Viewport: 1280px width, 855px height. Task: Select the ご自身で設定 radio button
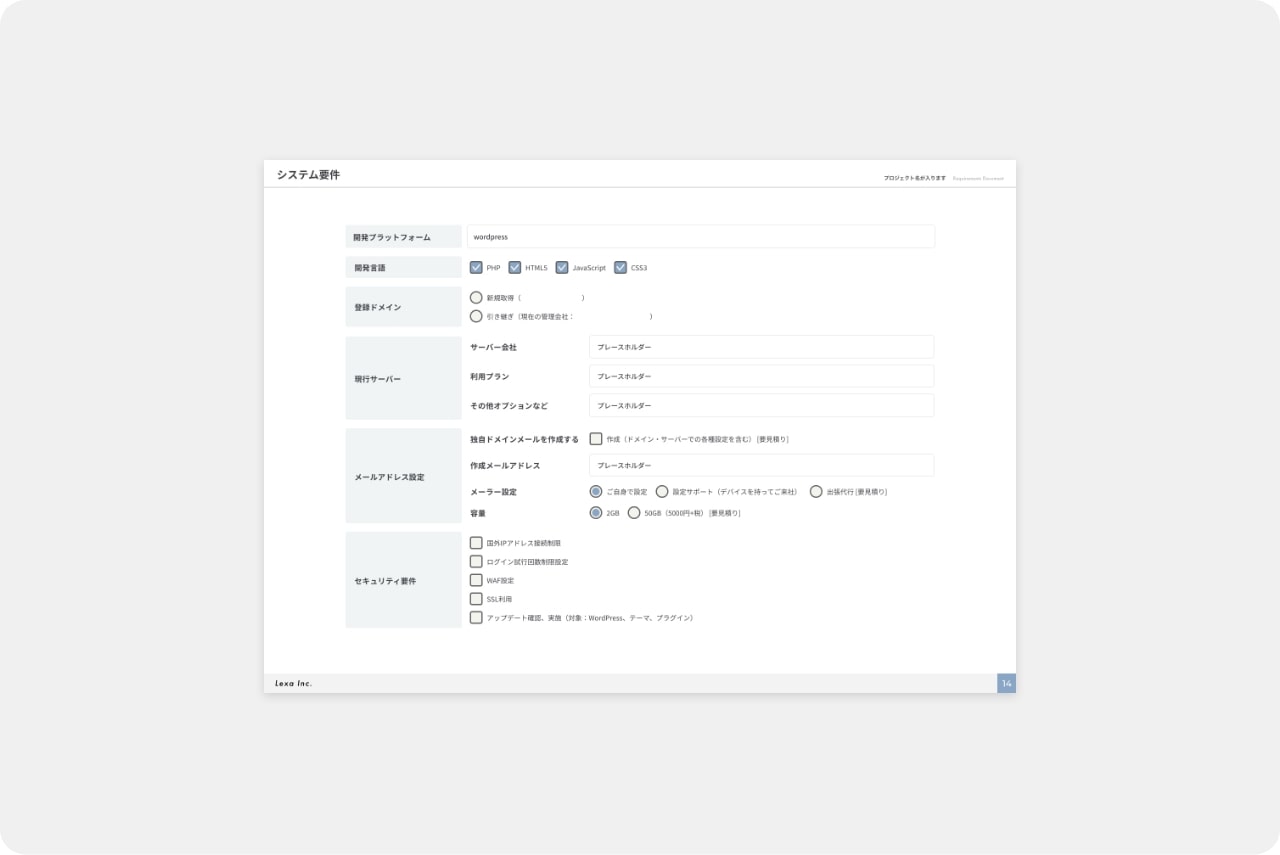point(596,491)
